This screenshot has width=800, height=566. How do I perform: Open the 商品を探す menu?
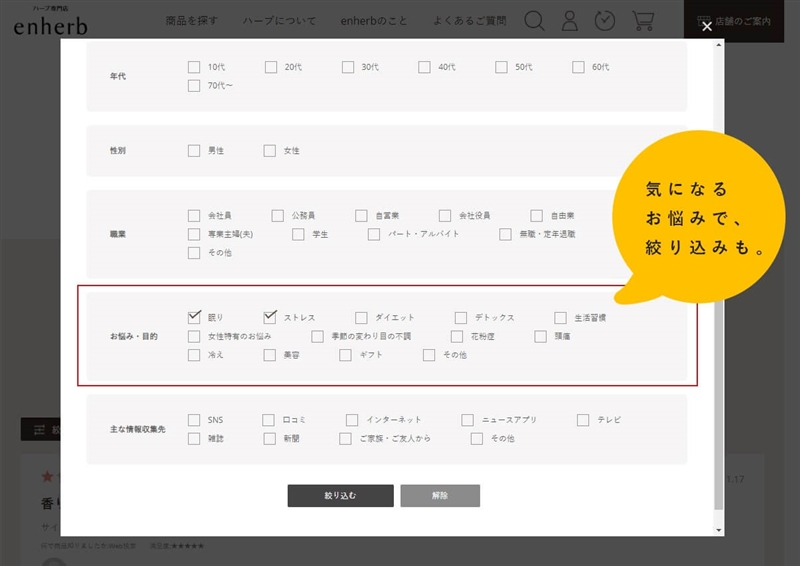[x=190, y=21]
